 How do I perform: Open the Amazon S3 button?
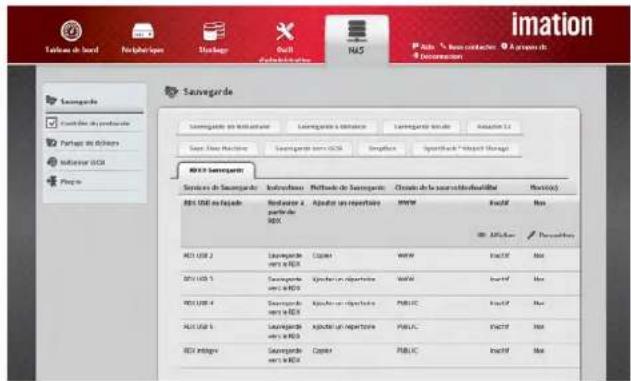point(494,126)
